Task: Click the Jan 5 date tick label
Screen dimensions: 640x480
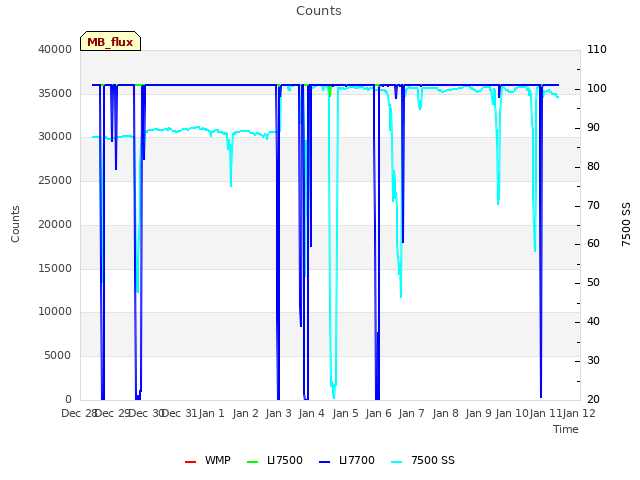Action: pyautogui.click(x=345, y=413)
